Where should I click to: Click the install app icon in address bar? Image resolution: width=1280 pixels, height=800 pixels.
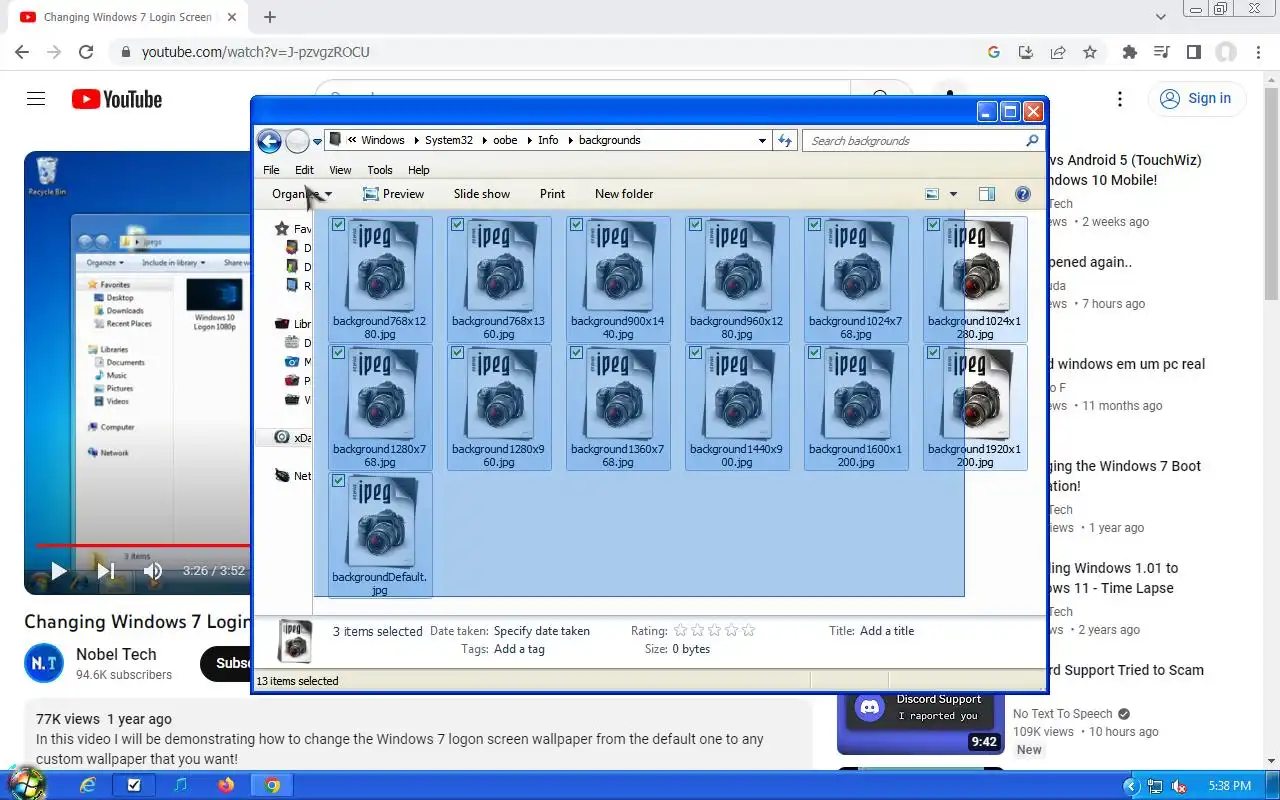click(1025, 52)
